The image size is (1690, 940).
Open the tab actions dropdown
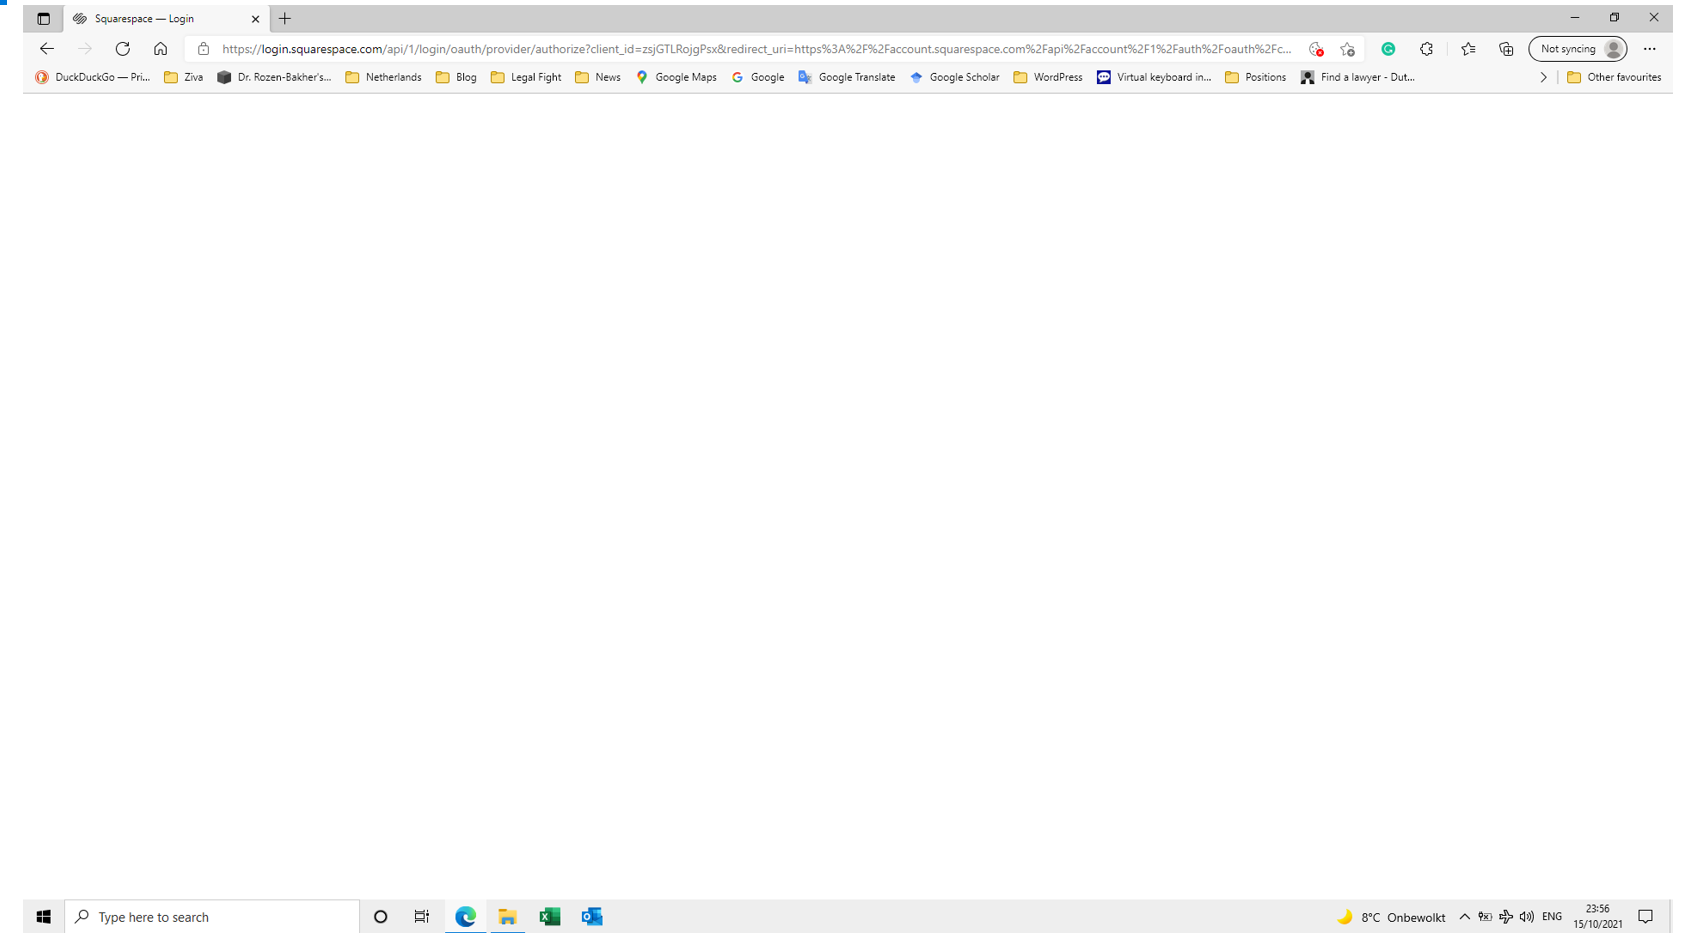pos(42,17)
